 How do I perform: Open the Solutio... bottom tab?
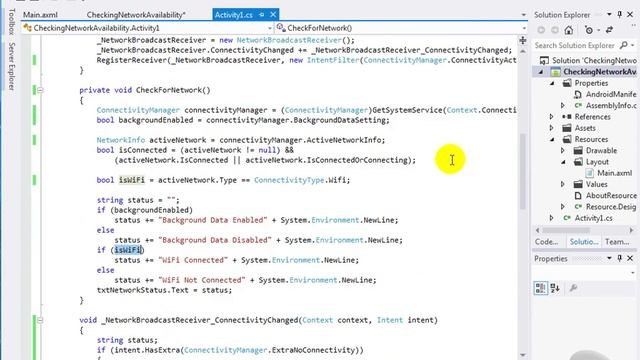[584, 242]
